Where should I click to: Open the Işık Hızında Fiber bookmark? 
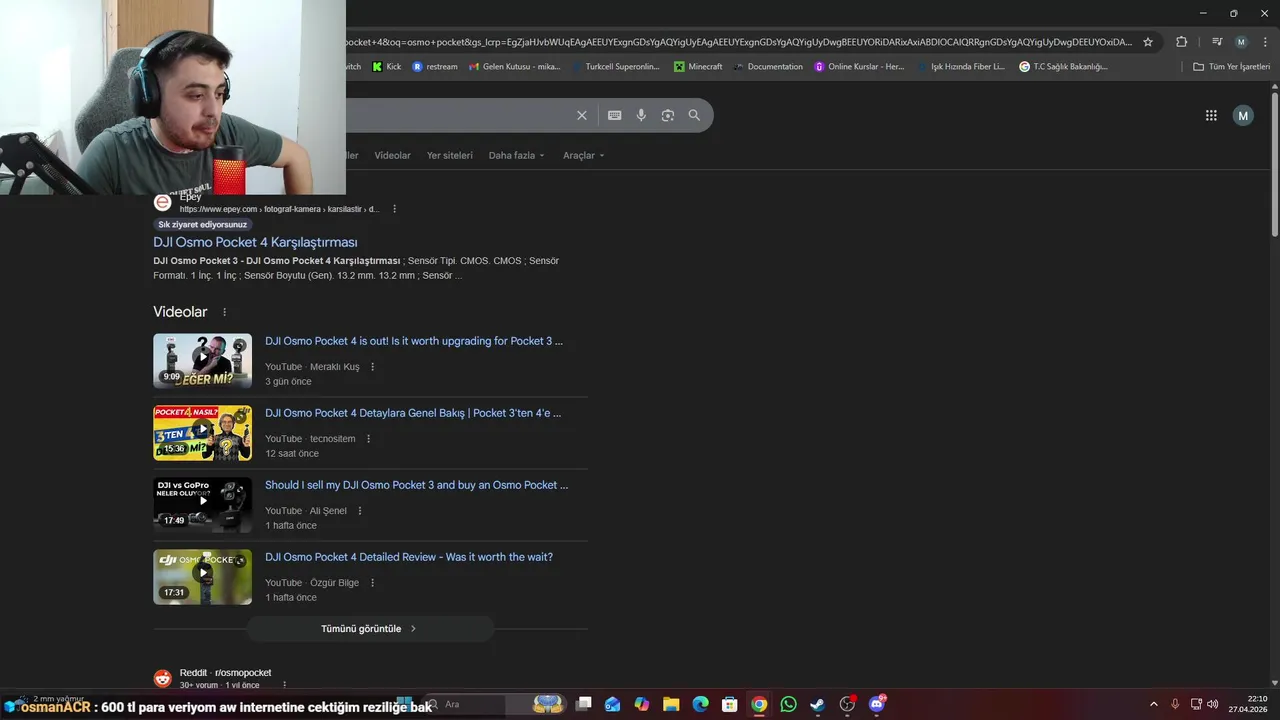[961, 67]
